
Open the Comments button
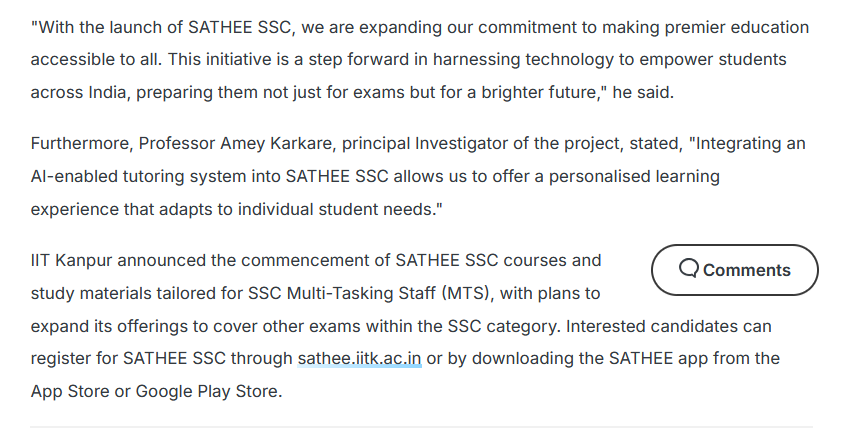click(x=734, y=270)
